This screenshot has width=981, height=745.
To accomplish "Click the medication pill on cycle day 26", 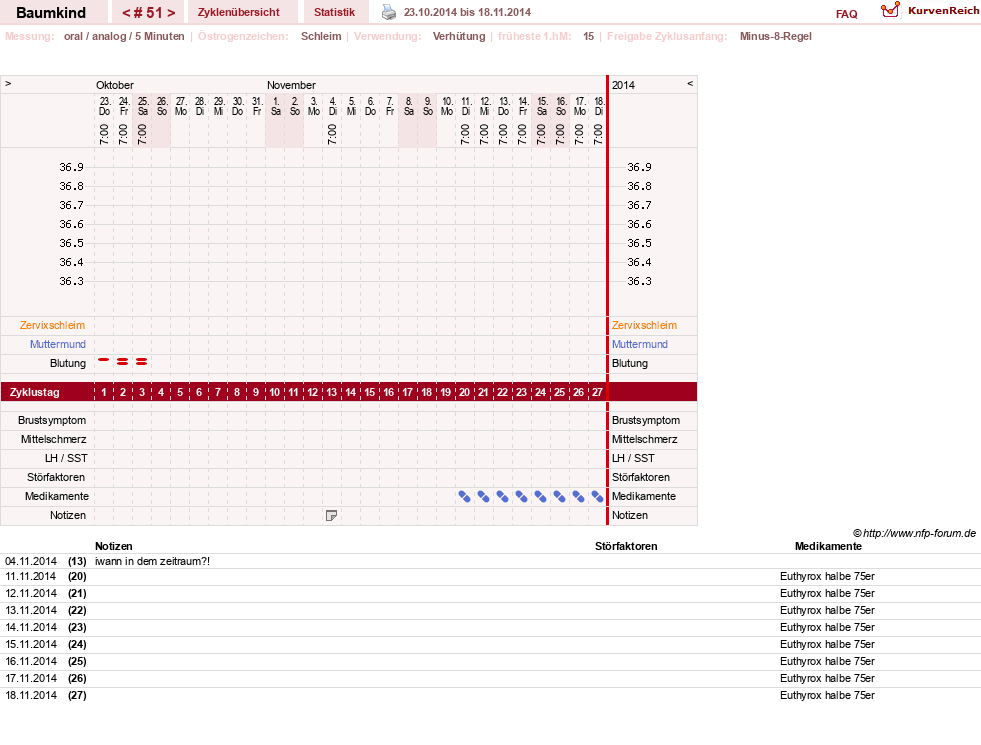I will (579, 497).
